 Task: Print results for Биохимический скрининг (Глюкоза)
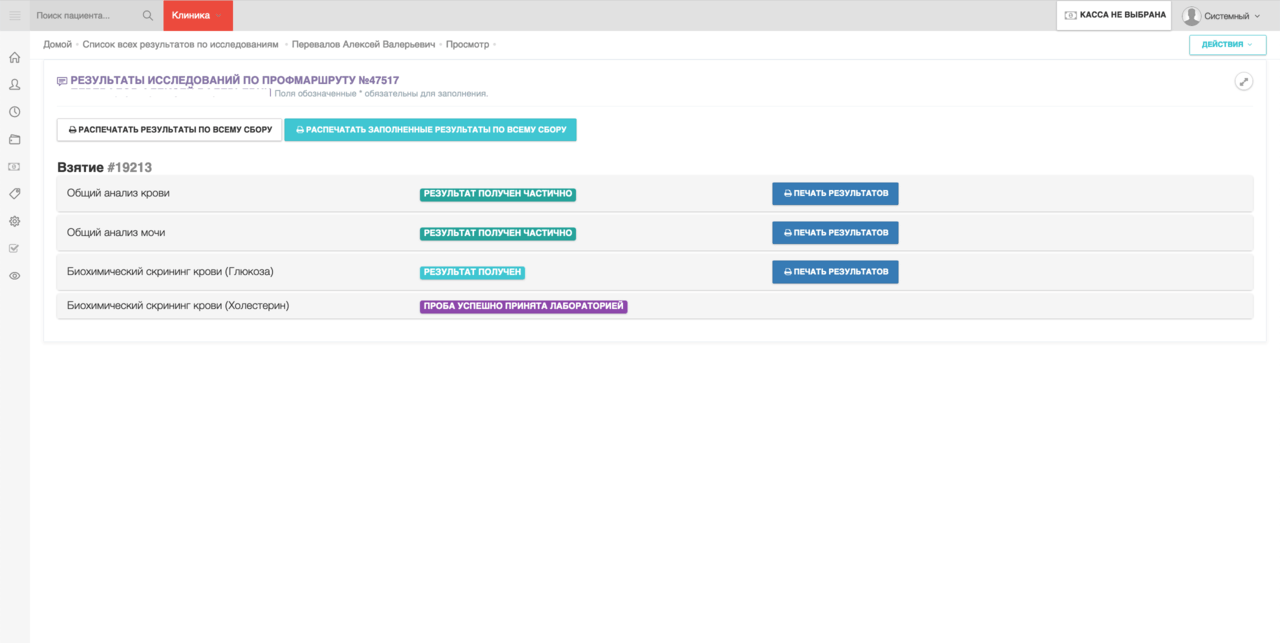point(835,271)
